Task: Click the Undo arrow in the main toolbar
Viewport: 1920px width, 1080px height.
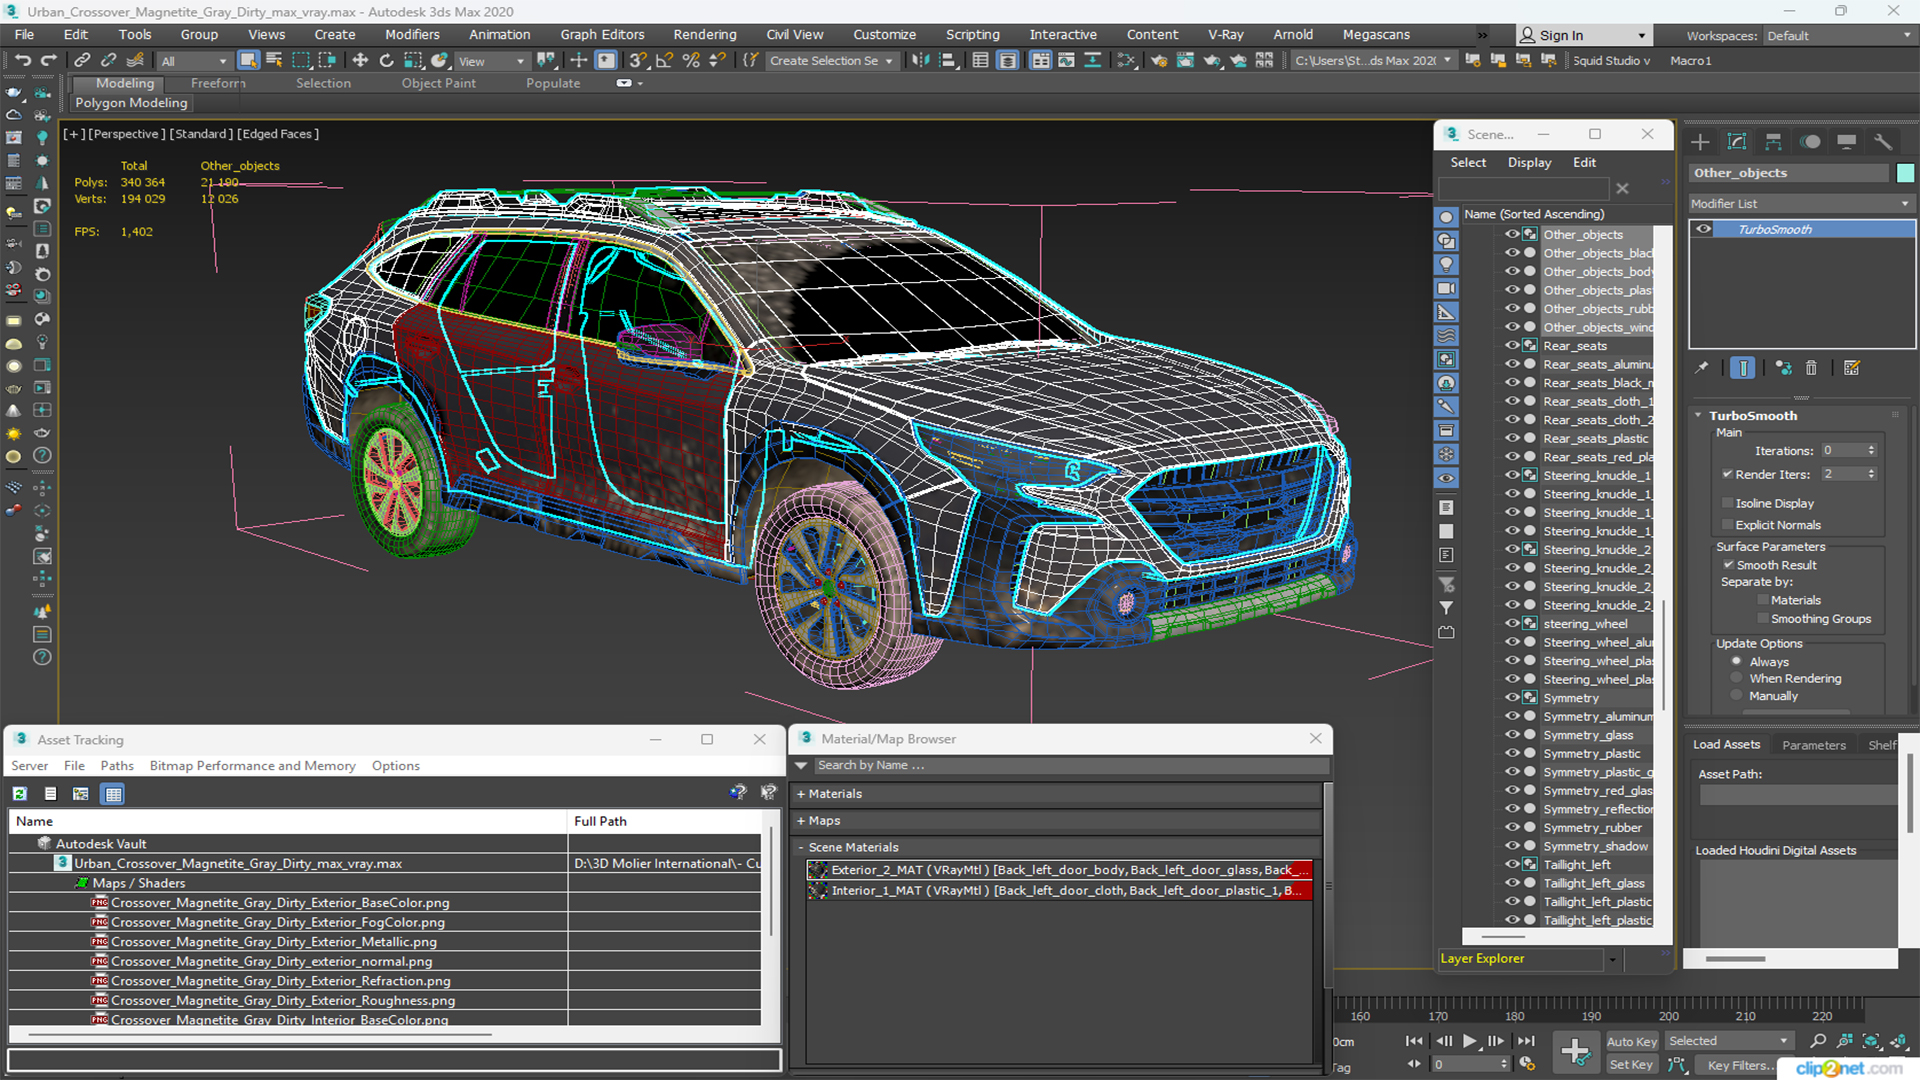Action: click(23, 61)
